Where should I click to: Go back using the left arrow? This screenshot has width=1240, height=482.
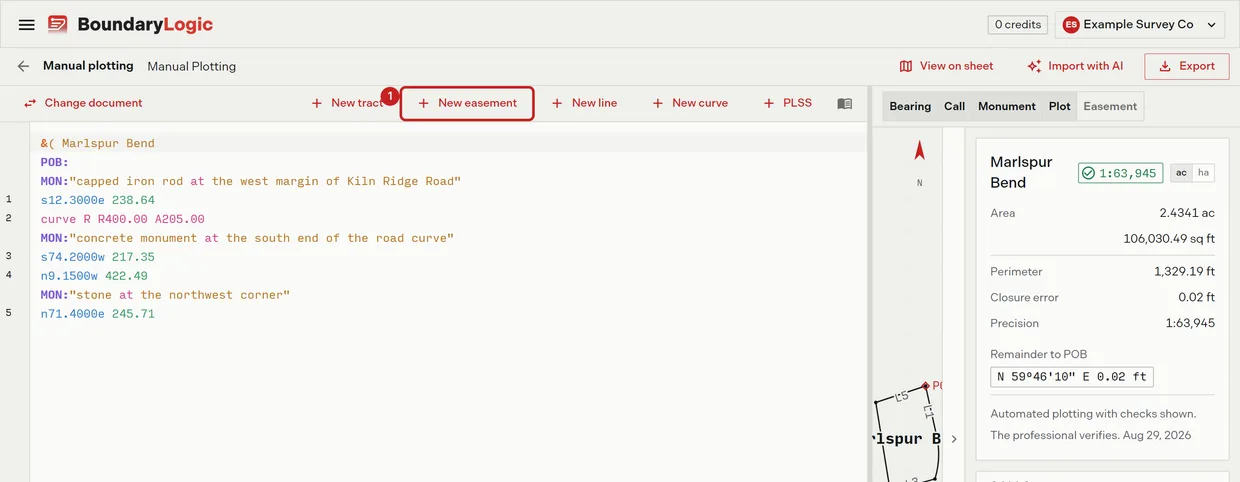click(x=23, y=66)
